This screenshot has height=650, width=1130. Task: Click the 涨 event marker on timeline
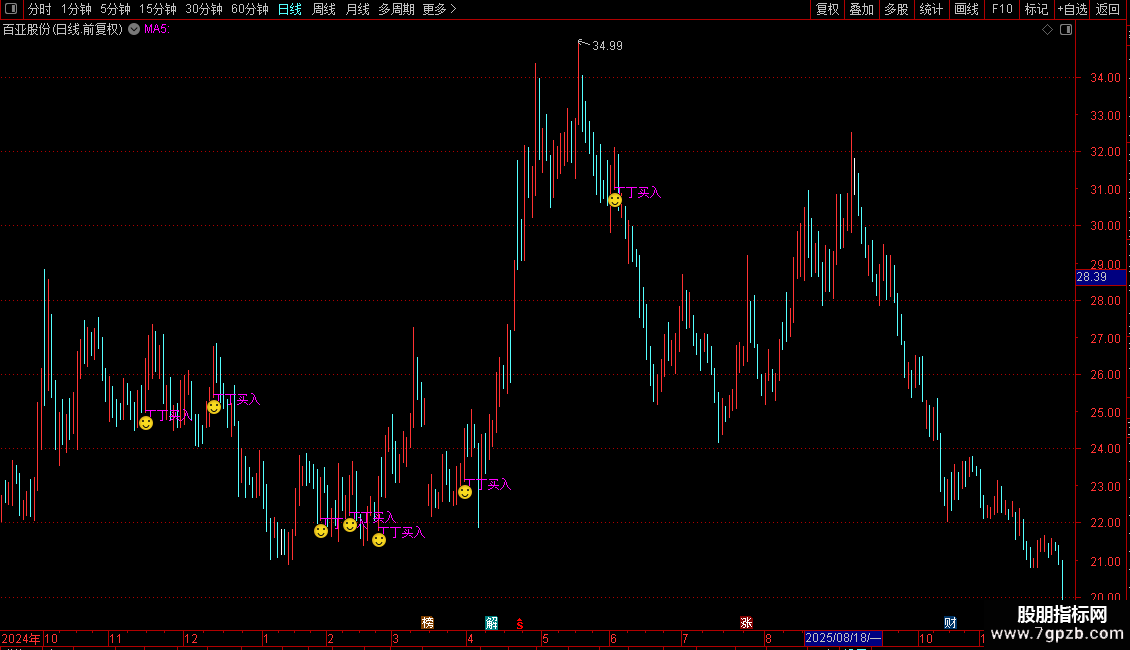pyautogui.click(x=746, y=623)
